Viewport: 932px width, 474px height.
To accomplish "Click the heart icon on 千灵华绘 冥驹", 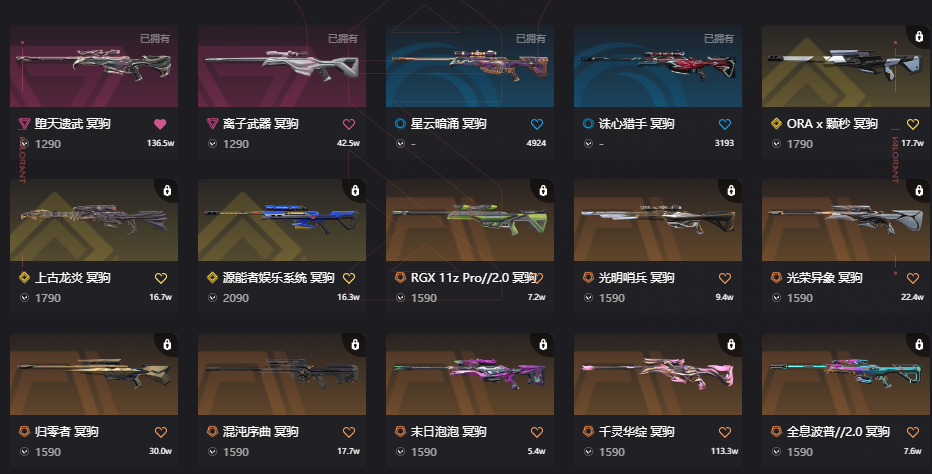I will tap(725, 432).
